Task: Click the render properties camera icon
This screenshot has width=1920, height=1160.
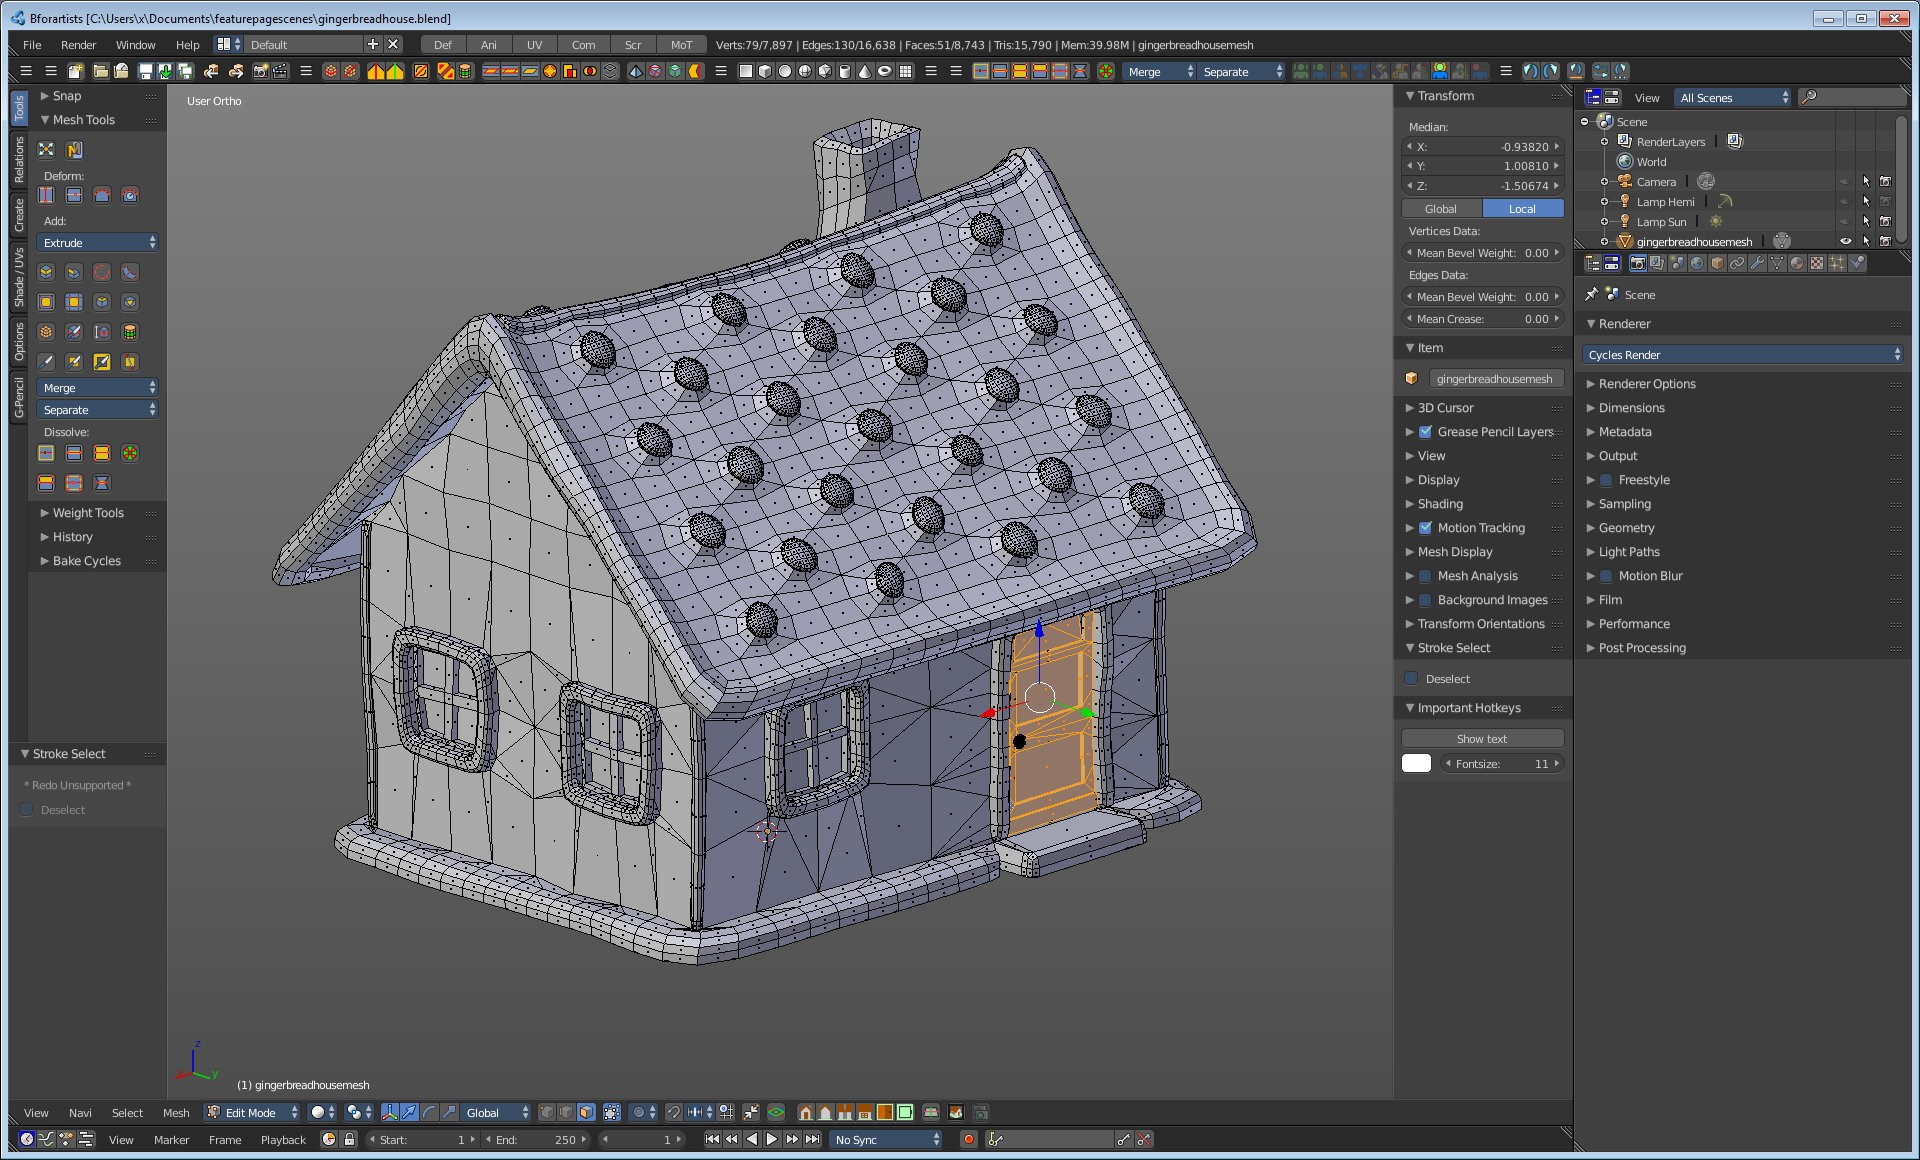Action: click(1637, 263)
